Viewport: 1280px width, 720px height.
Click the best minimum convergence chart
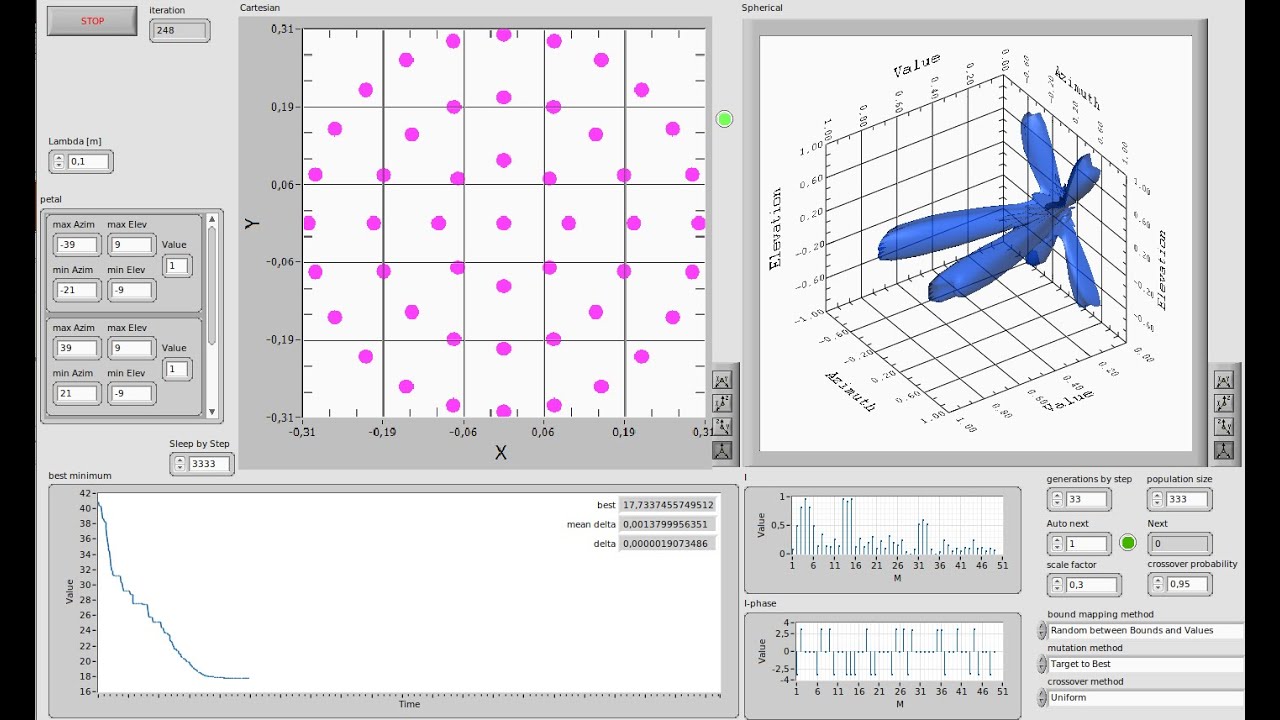click(x=408, y=592)
